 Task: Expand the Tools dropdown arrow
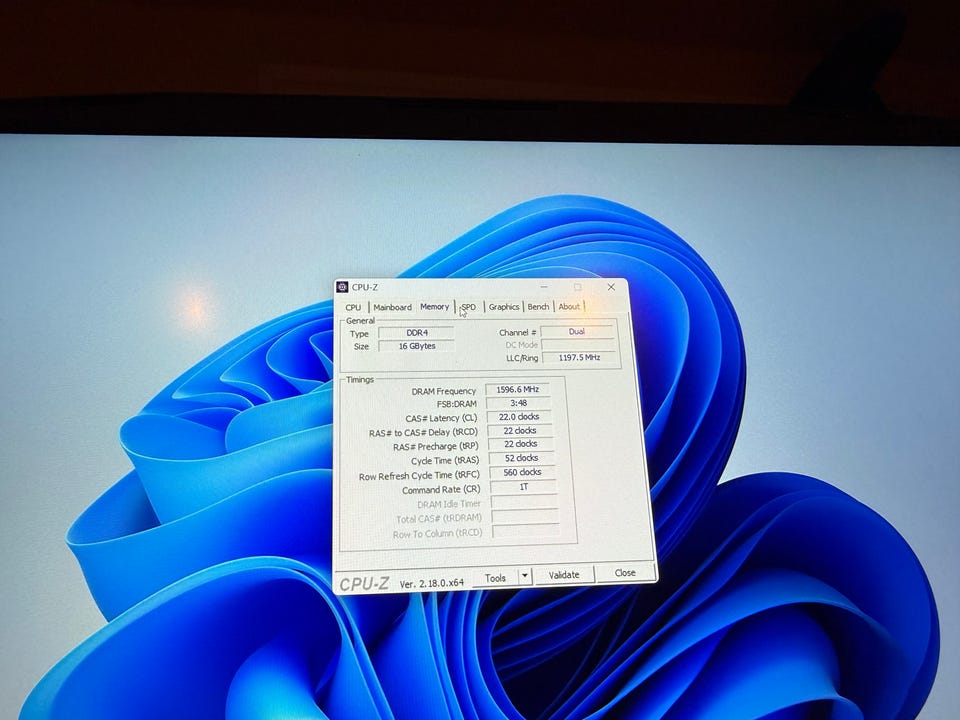[525, 576]
